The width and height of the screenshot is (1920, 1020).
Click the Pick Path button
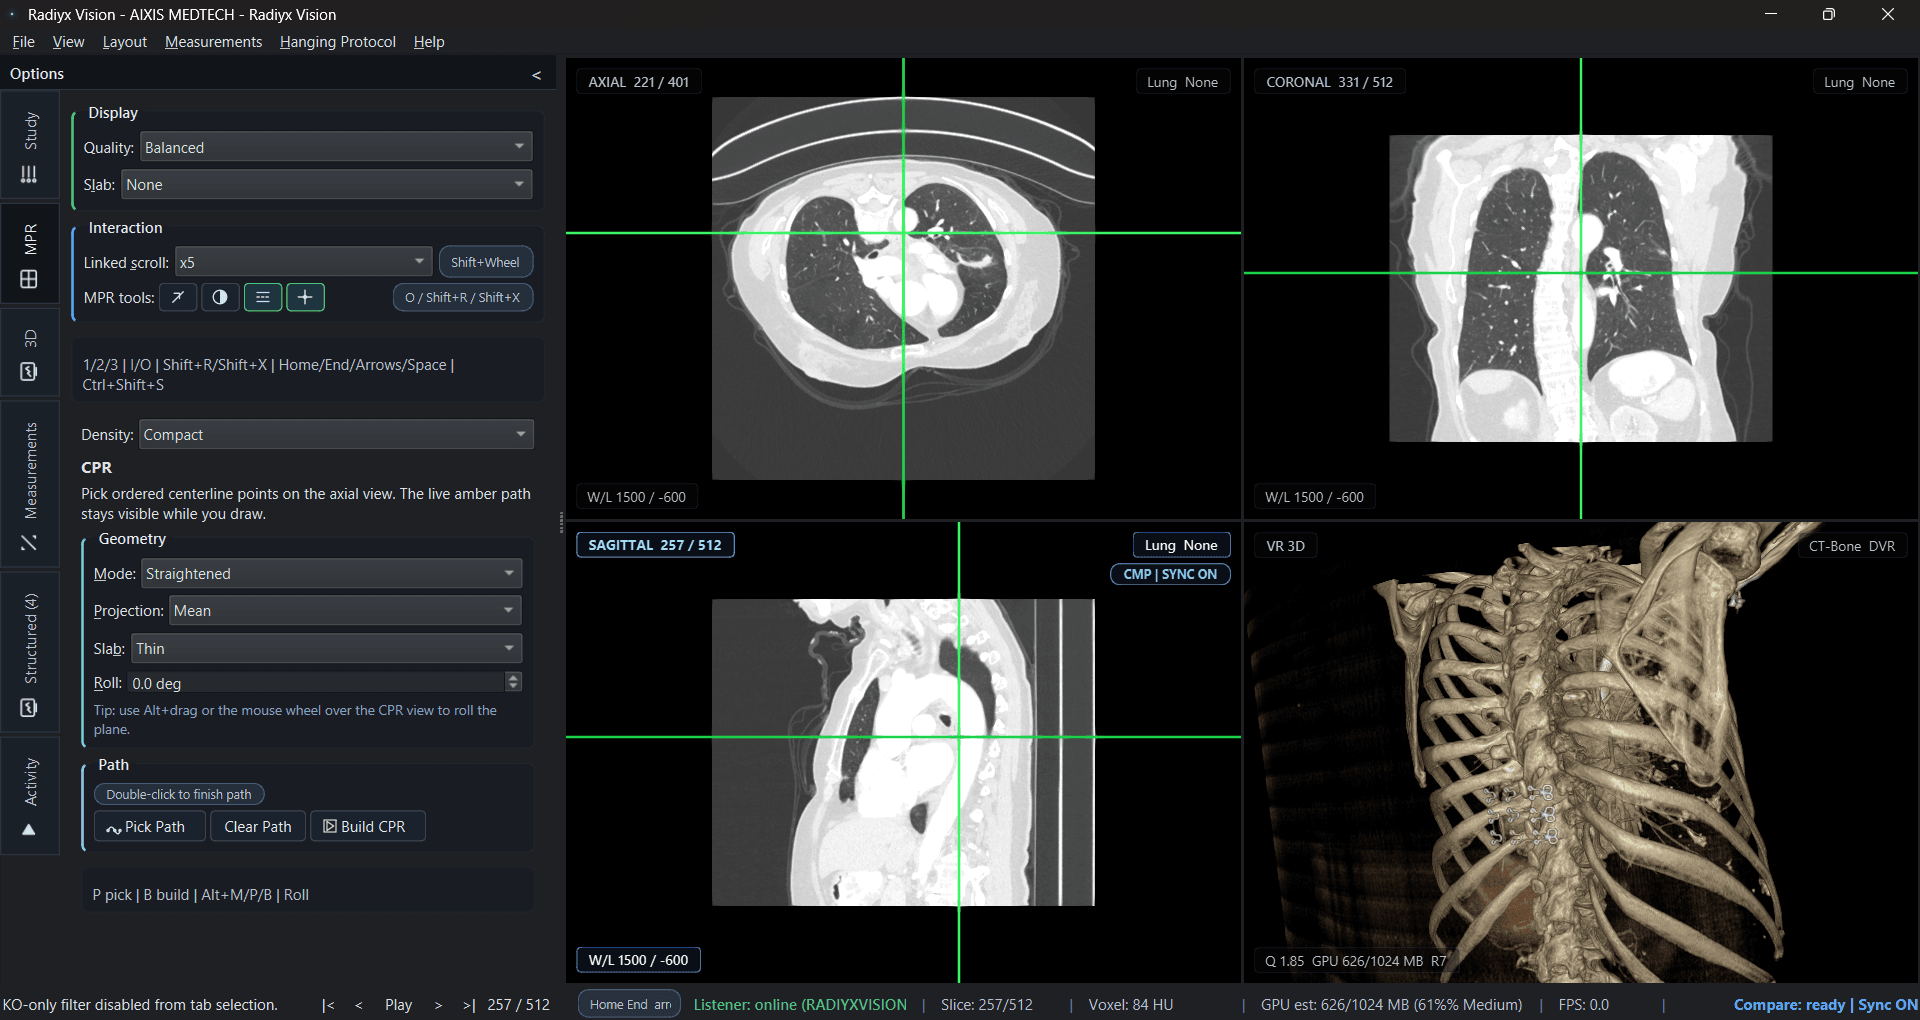coord(149,826)
